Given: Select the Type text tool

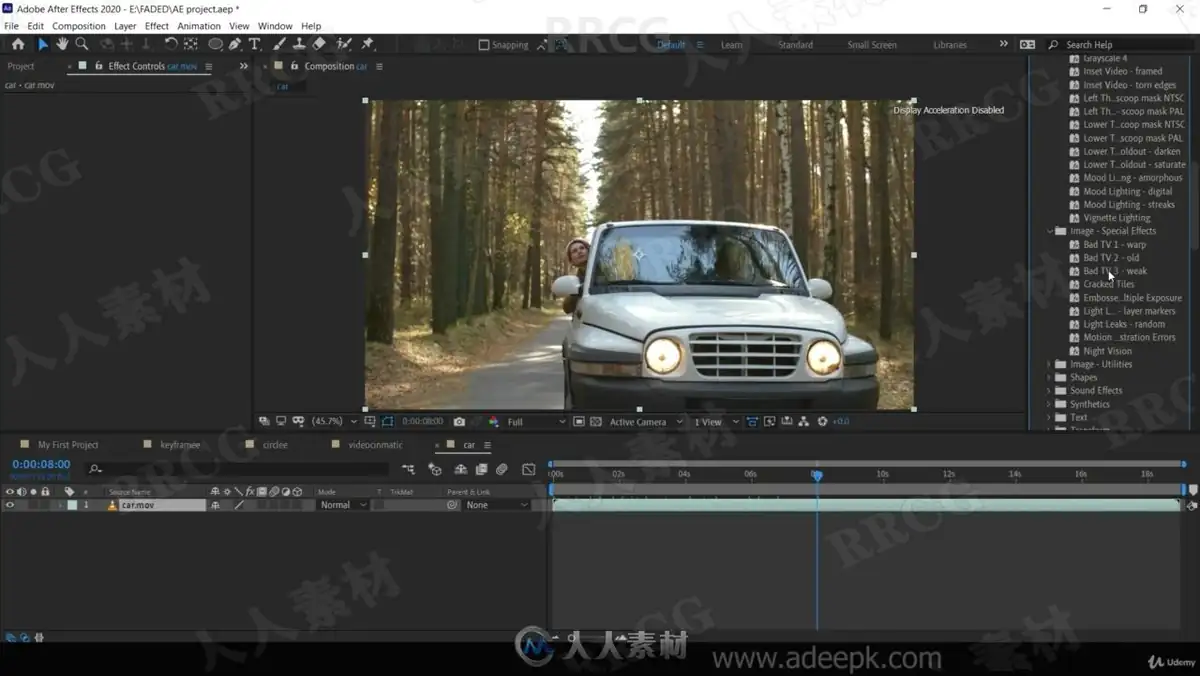Looking at the screenshot, I should click(255, 44).
